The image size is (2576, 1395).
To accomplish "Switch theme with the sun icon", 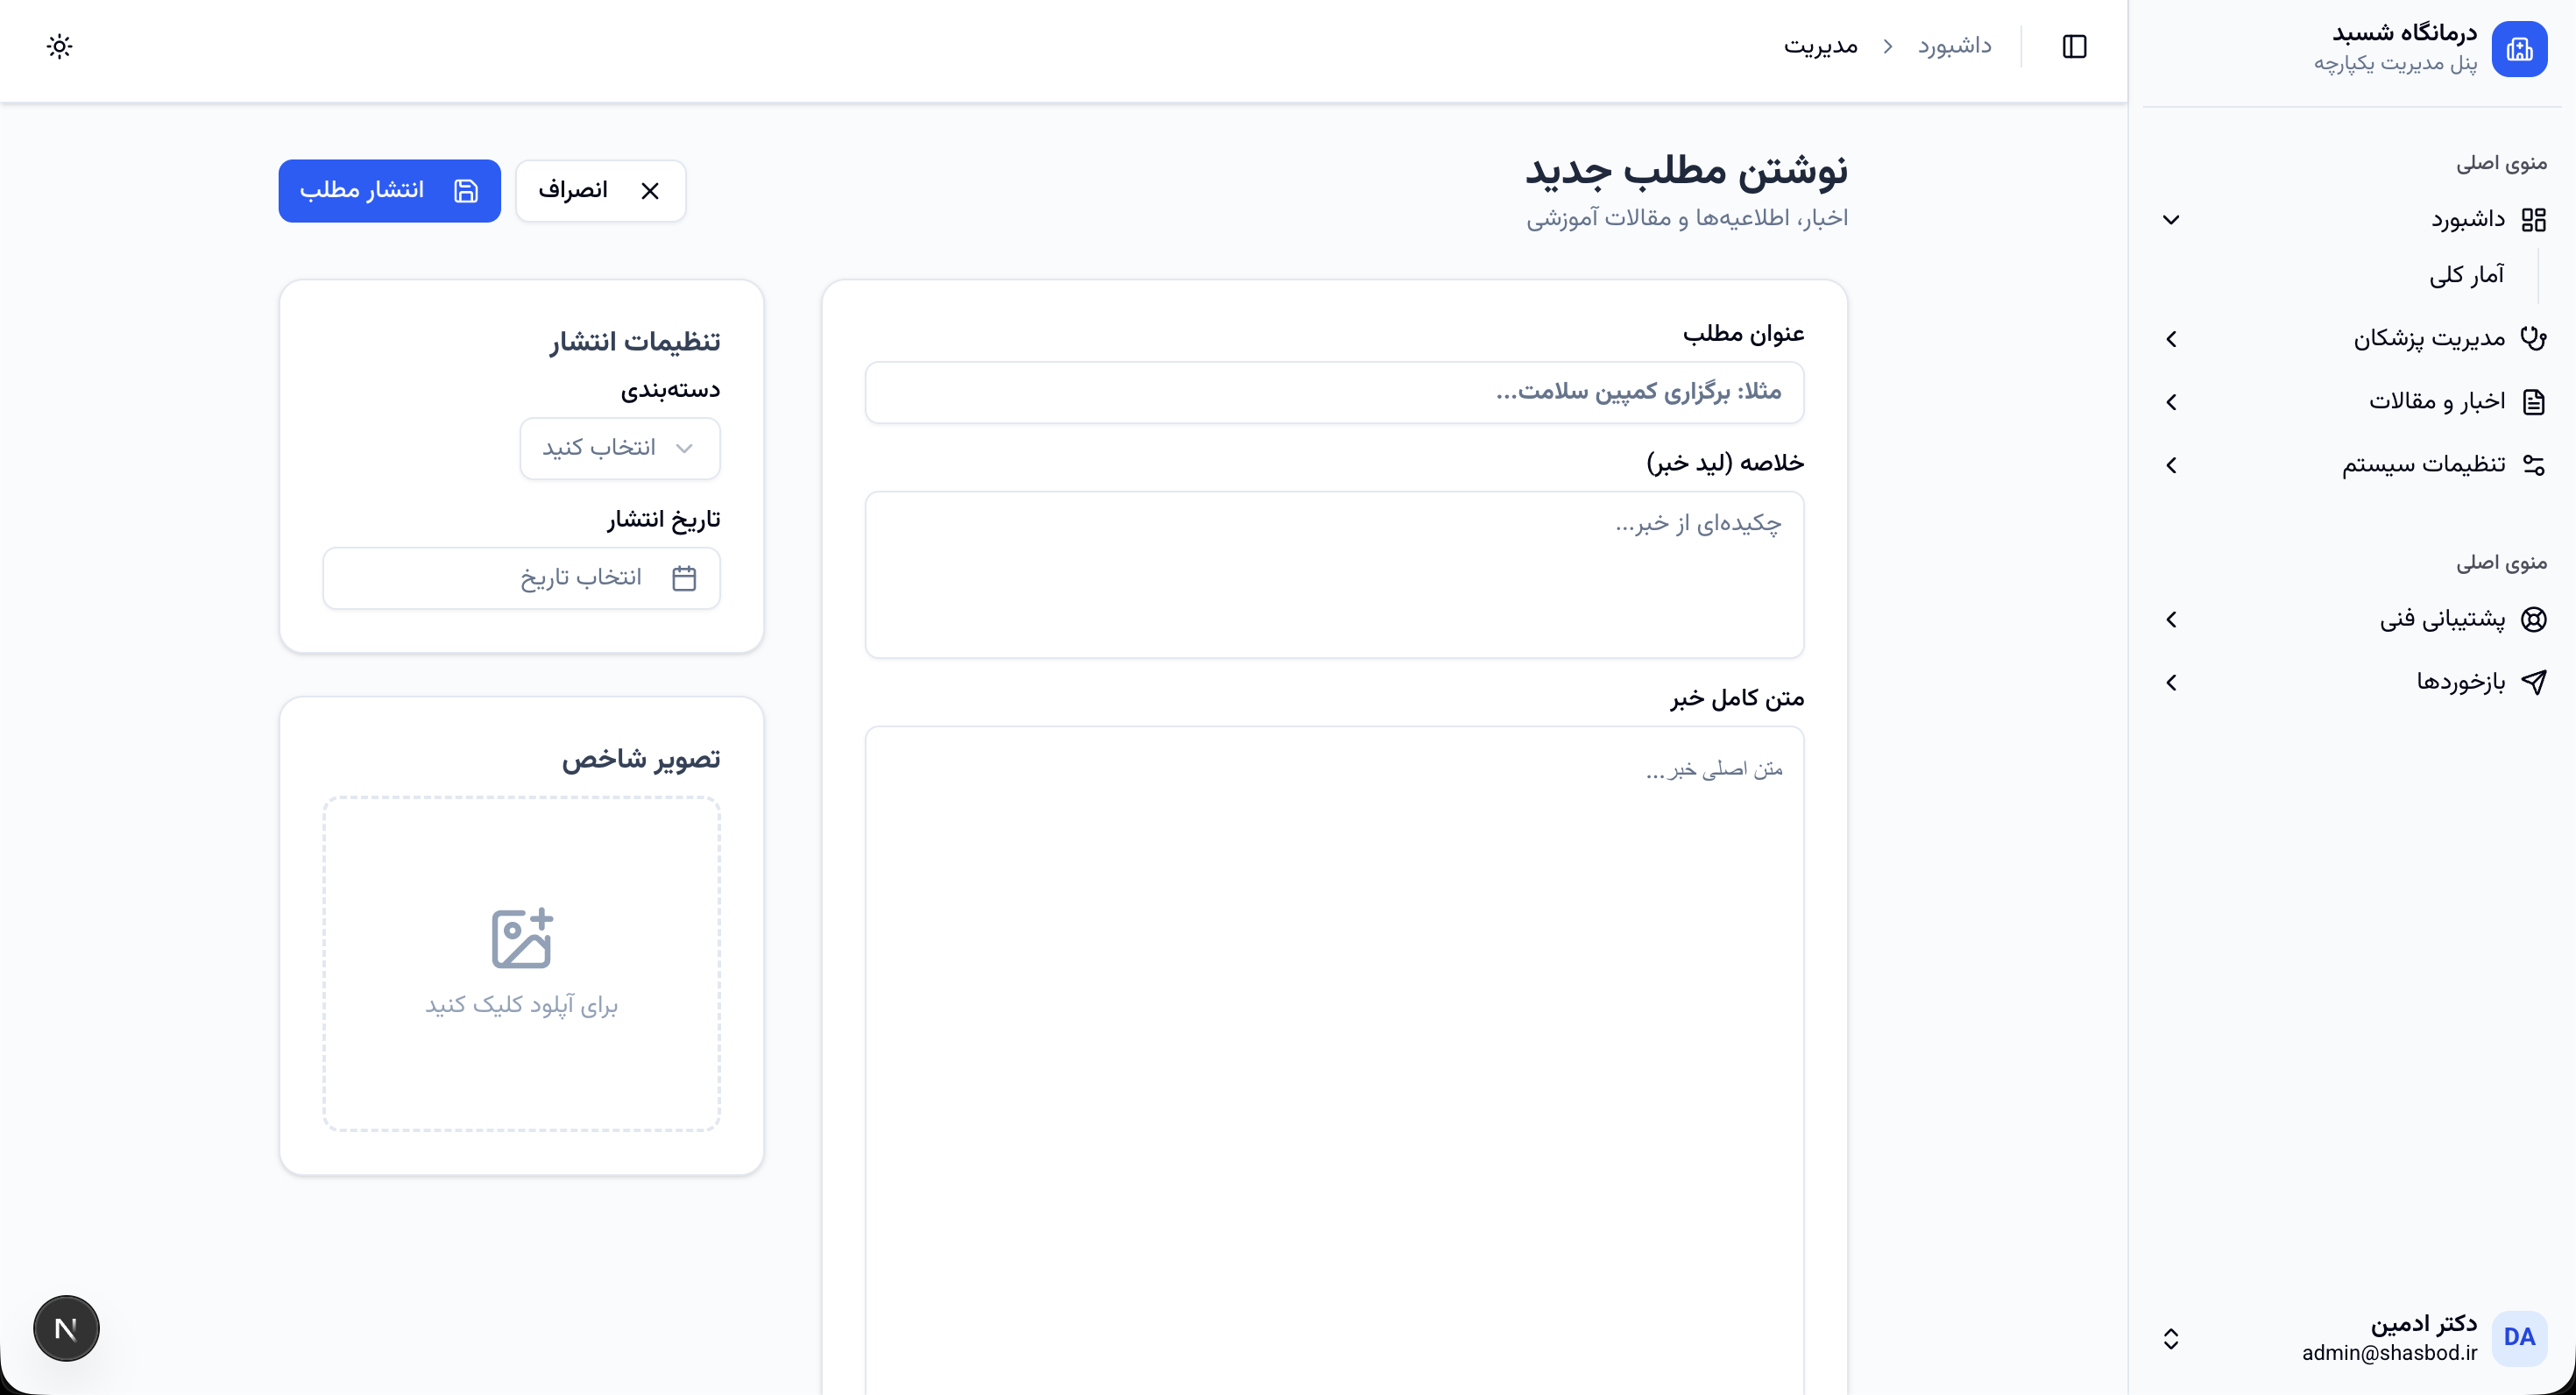I will (x=60, y=46).
